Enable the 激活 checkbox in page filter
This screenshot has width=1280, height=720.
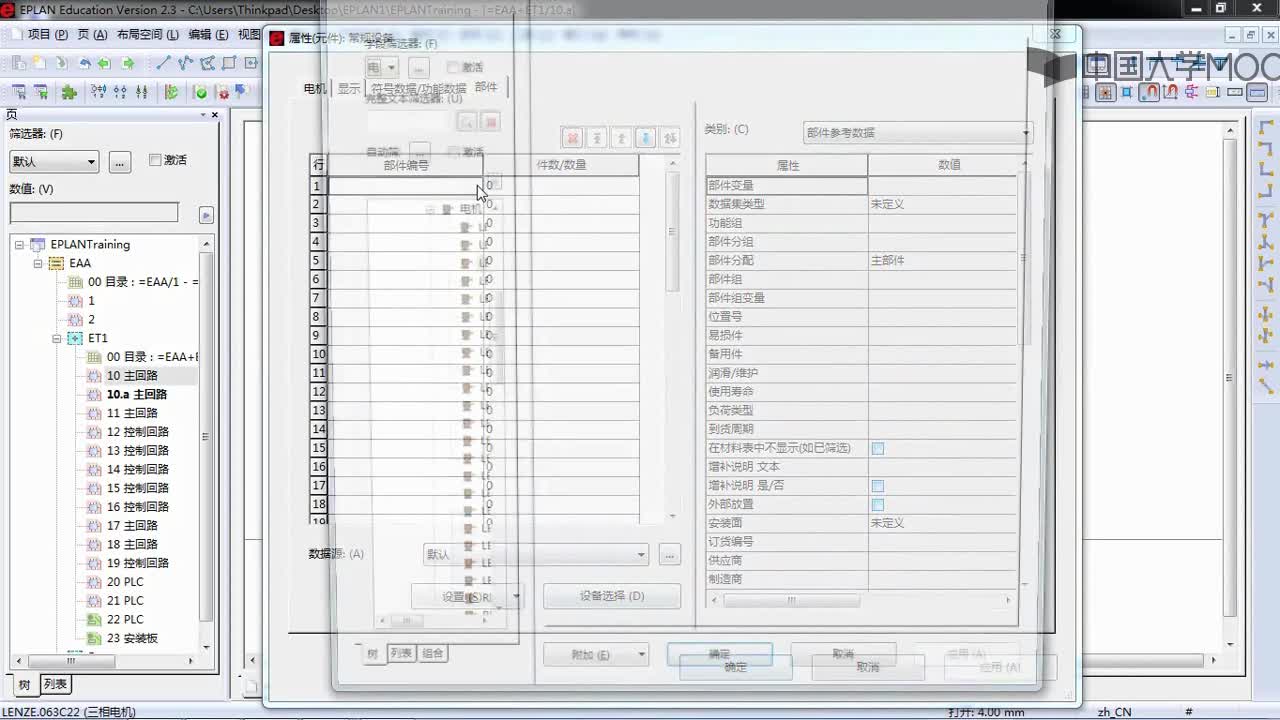(x=155, y=160)
